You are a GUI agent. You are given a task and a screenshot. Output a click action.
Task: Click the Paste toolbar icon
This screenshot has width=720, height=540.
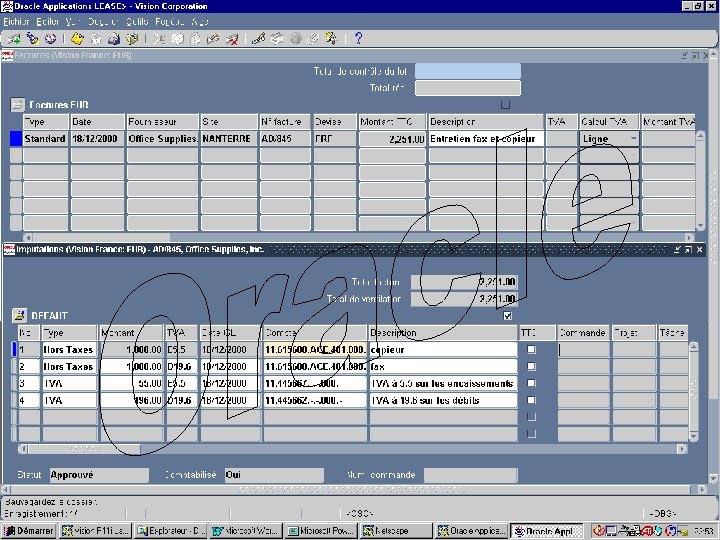tap(195, 39)
